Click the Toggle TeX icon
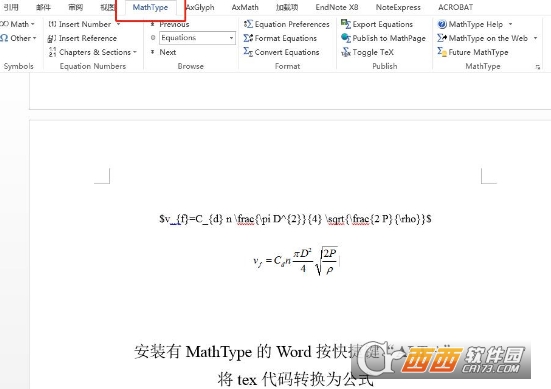 (x=346, y=52)
